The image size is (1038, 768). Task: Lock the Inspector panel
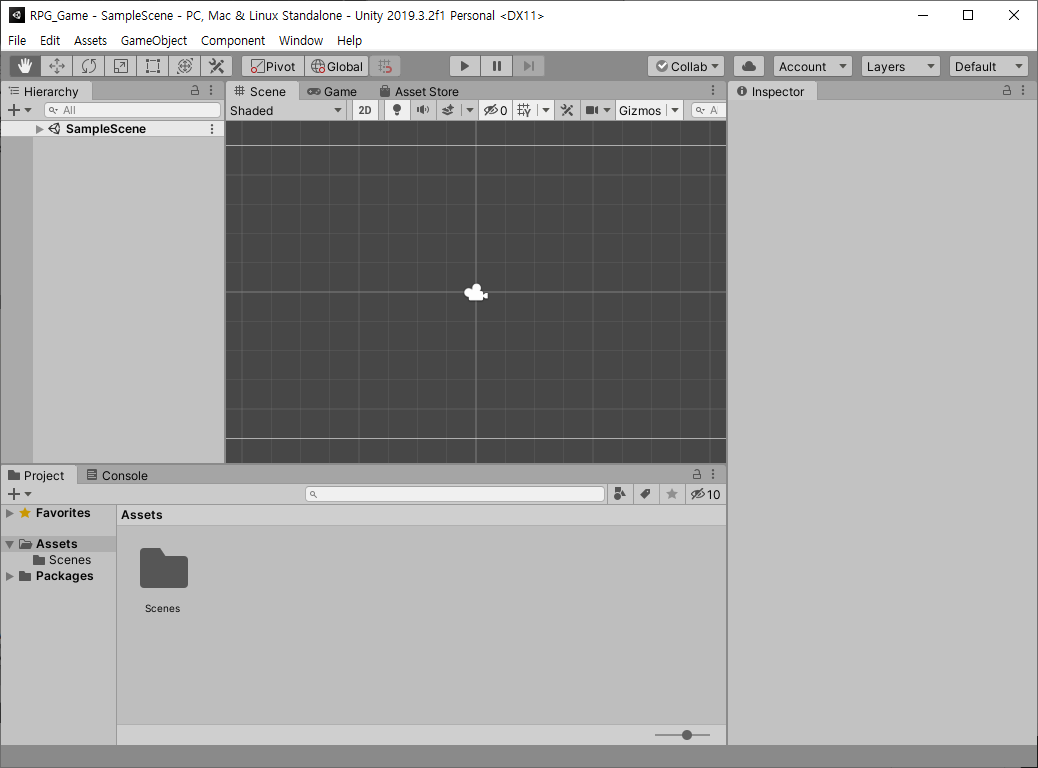1006,90
